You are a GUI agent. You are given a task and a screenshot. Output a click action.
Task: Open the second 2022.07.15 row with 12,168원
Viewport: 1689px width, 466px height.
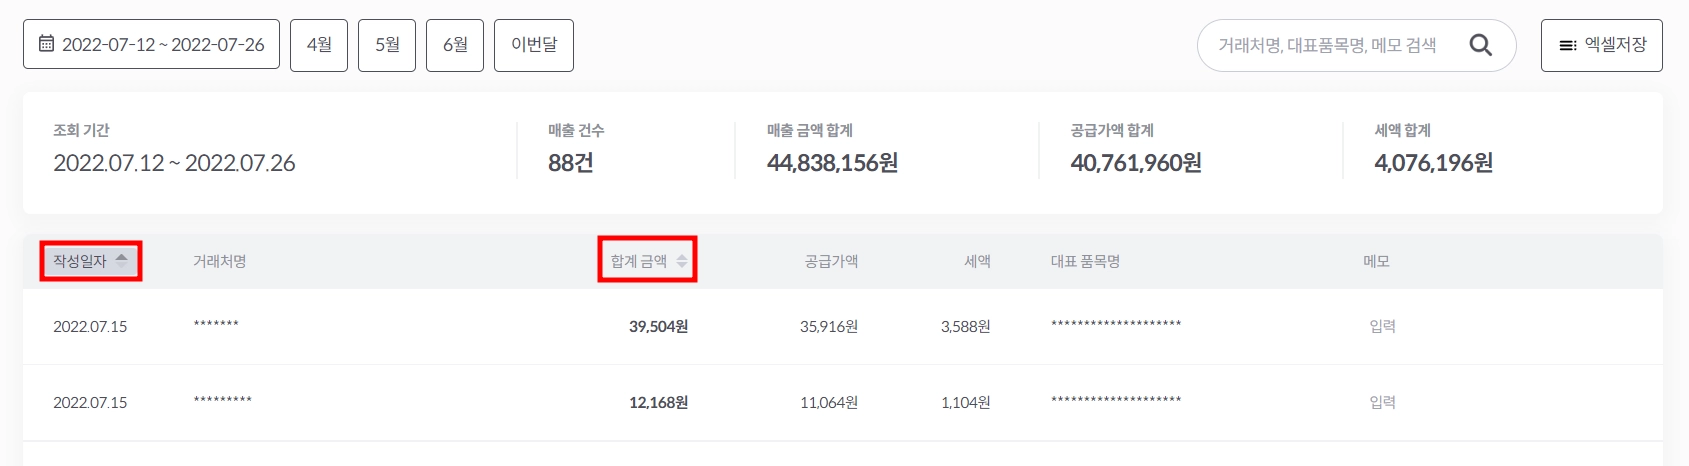(843, 403)
